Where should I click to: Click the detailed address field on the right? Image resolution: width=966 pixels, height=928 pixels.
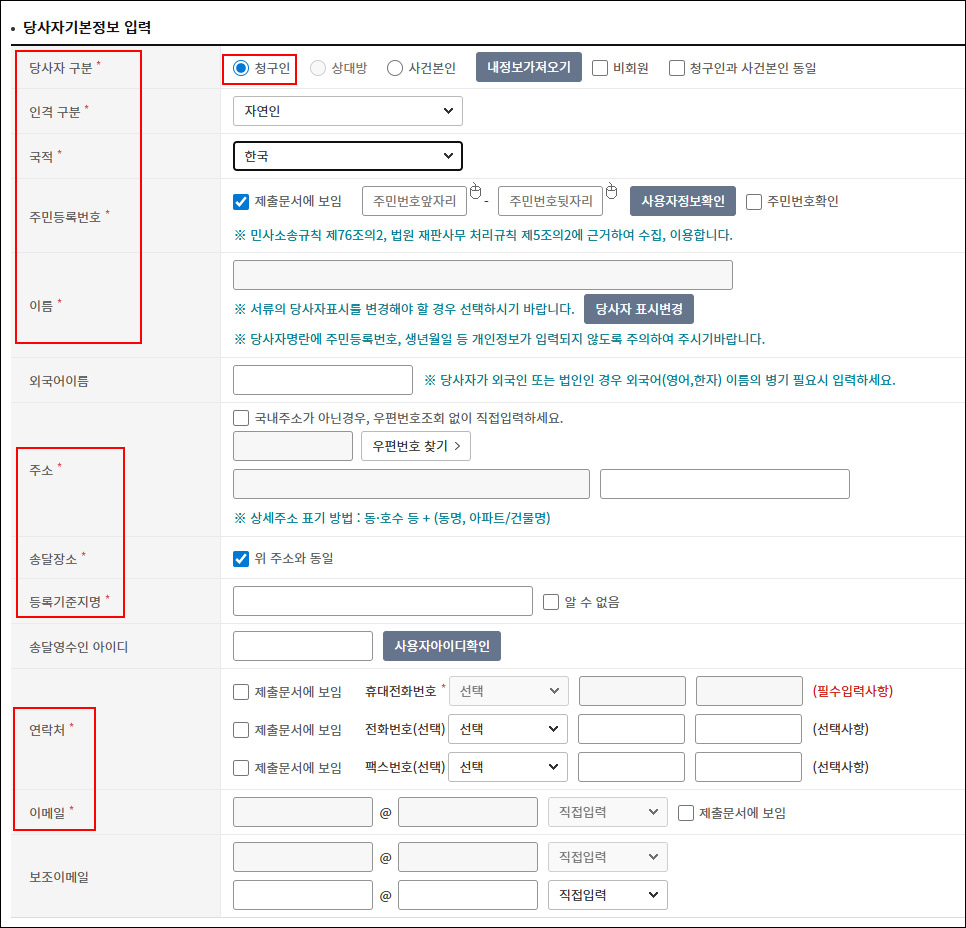pyautogui.click(x=724, y=484)
